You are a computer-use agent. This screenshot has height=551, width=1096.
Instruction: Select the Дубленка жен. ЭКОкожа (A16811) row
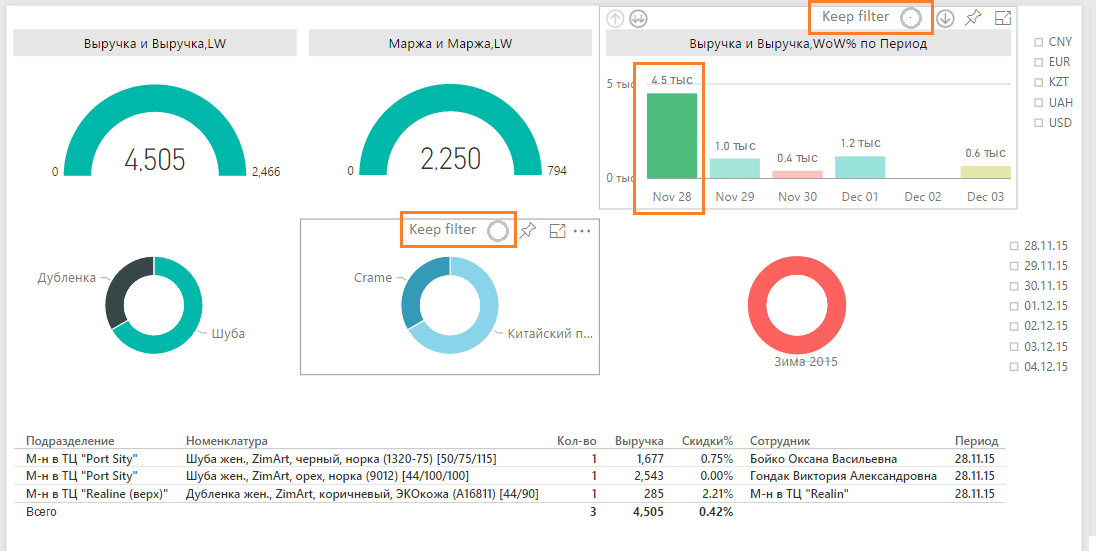pos(510,494)
